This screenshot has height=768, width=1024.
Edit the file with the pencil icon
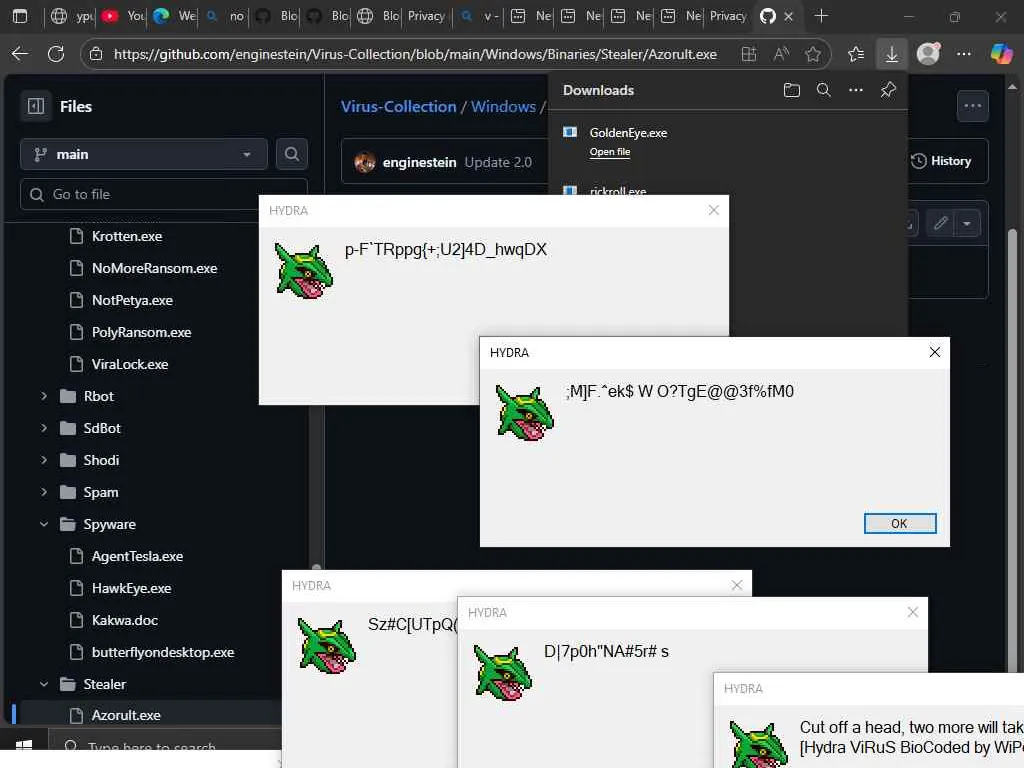(940, 223)
